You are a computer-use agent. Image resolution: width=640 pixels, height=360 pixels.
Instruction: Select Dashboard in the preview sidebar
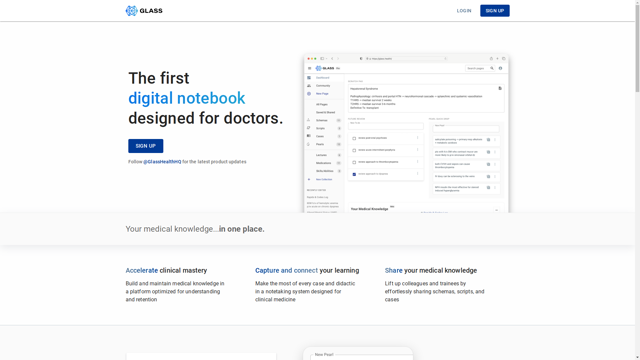(322, 78)
